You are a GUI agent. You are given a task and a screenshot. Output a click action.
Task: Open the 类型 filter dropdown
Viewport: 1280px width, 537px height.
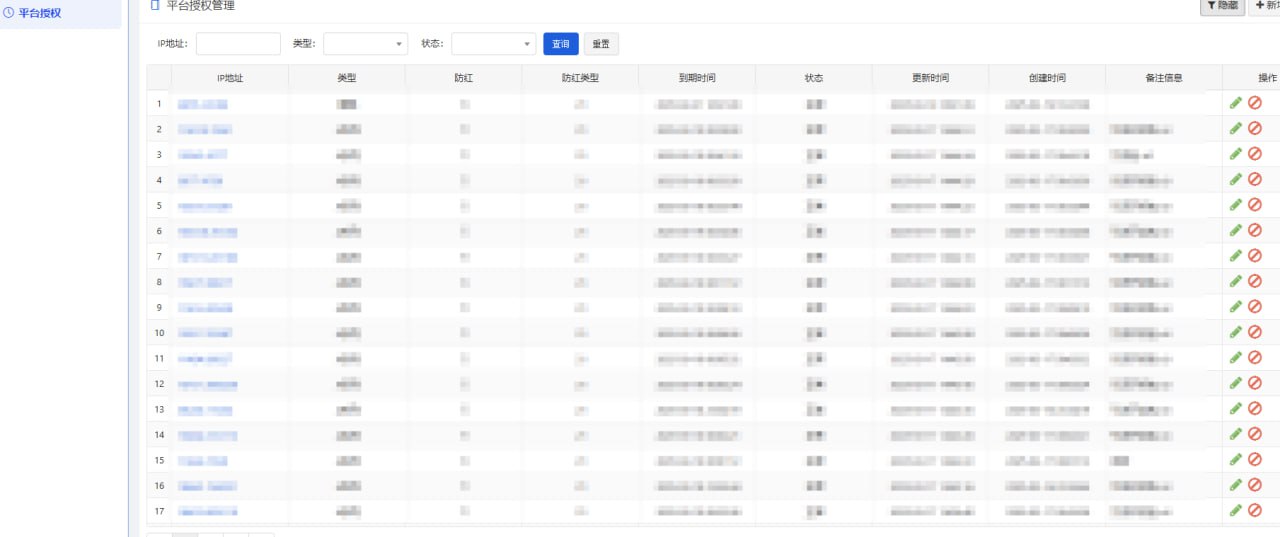point(365,44)
